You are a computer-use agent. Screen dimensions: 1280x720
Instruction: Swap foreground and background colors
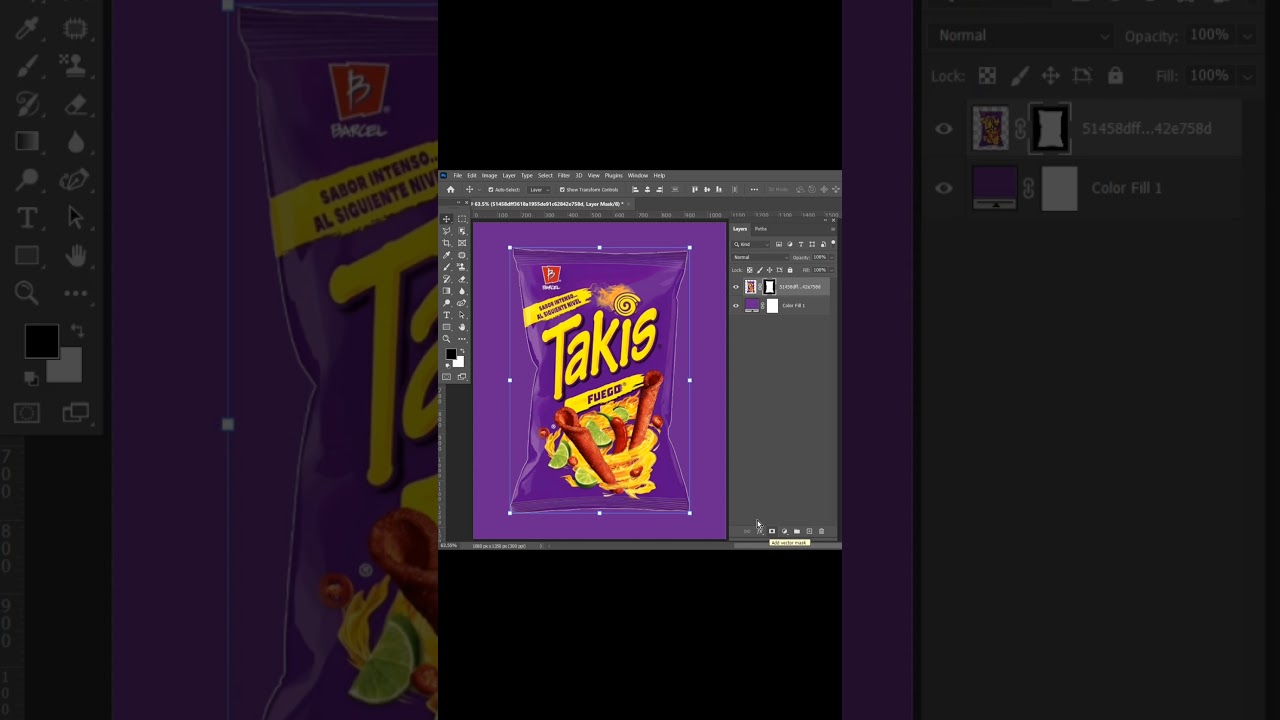pyautogui.click(x=462, y=351)
